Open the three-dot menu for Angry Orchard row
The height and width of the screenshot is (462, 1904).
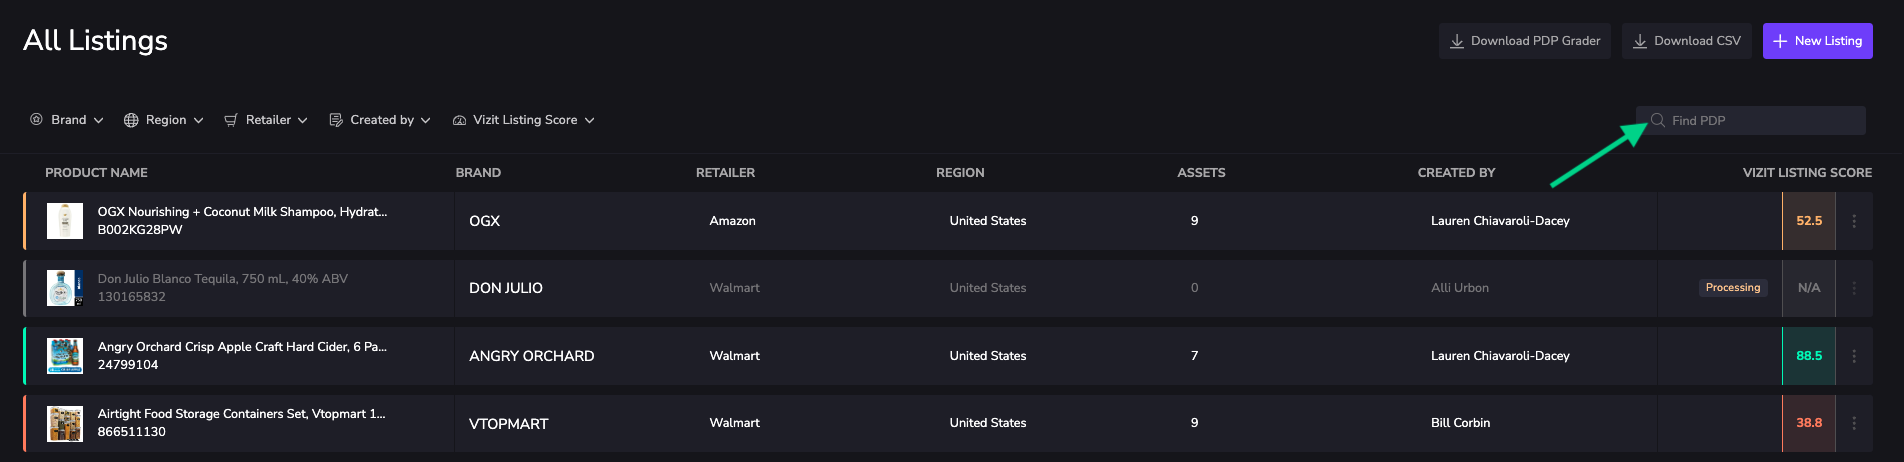coord(1854,356)
